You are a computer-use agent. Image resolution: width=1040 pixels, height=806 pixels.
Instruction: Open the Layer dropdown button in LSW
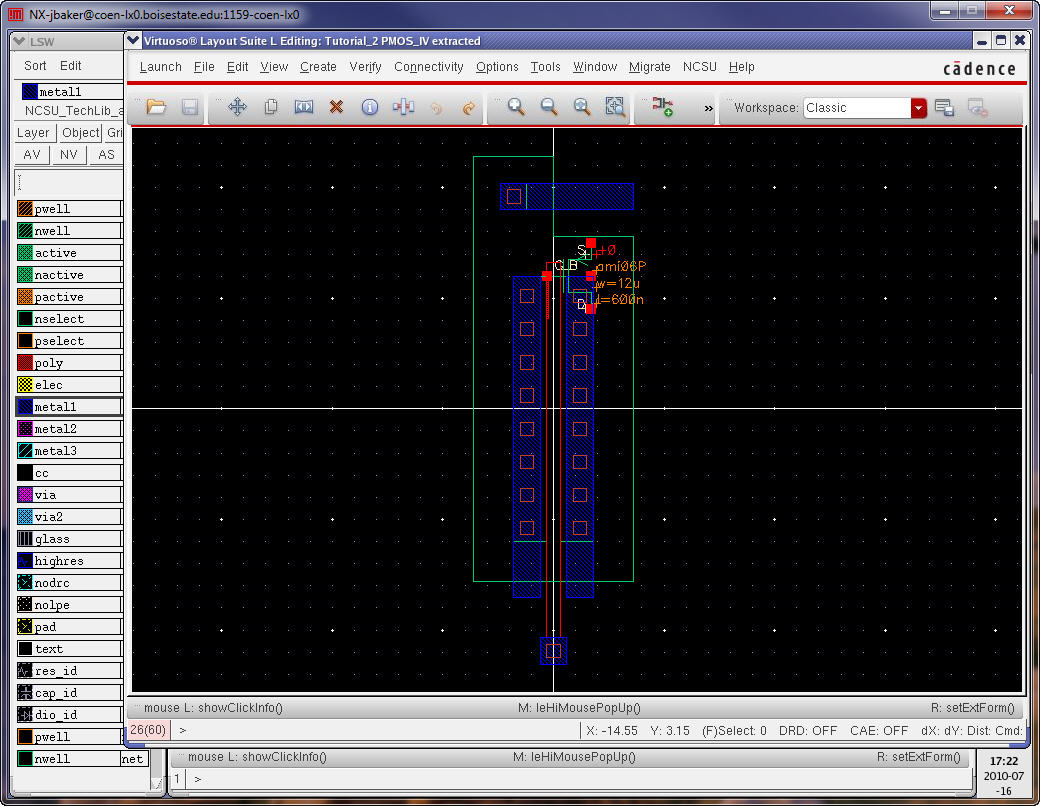tap(33, 133)
